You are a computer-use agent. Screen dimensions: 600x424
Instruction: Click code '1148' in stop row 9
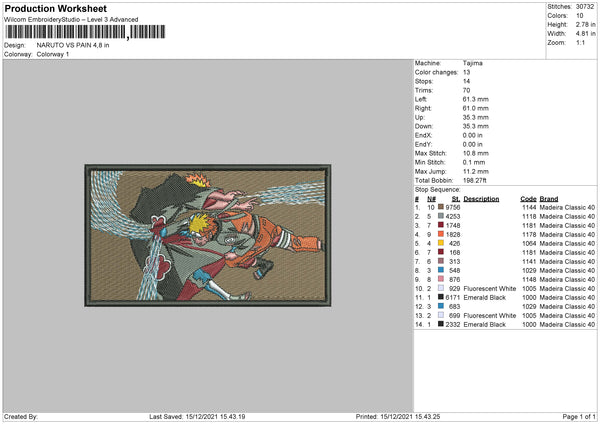tap(529, 279)
